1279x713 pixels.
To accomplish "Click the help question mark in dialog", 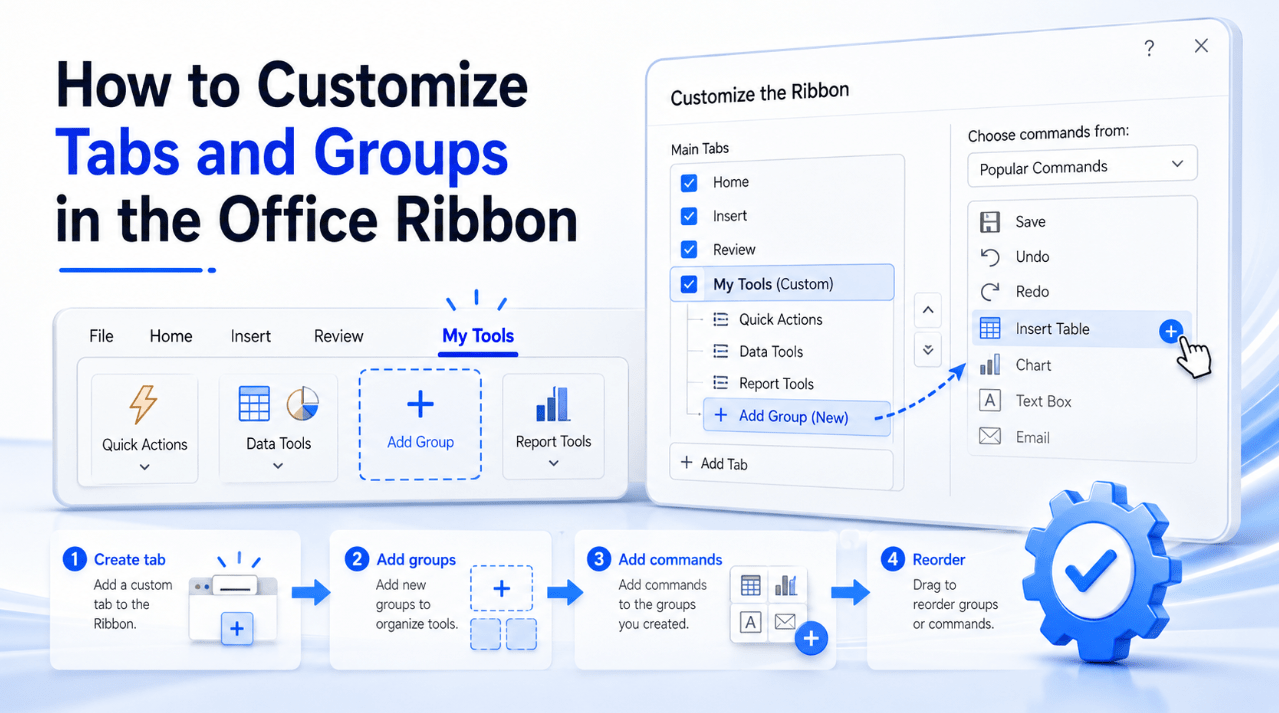I will tap(1149, 48).
